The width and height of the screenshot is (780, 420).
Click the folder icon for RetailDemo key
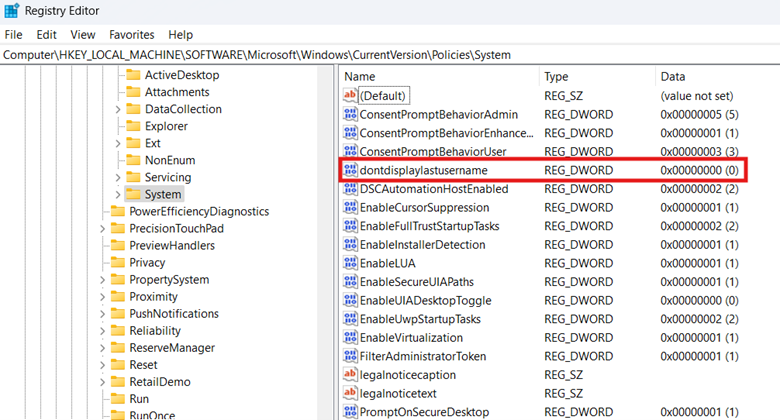[117, 382]
